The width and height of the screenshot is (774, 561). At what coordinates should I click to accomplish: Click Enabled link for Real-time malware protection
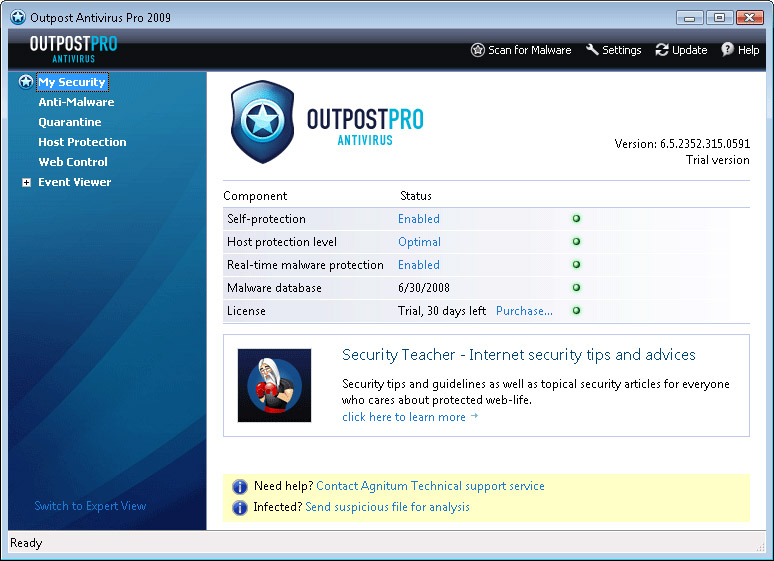coord(419,265)
